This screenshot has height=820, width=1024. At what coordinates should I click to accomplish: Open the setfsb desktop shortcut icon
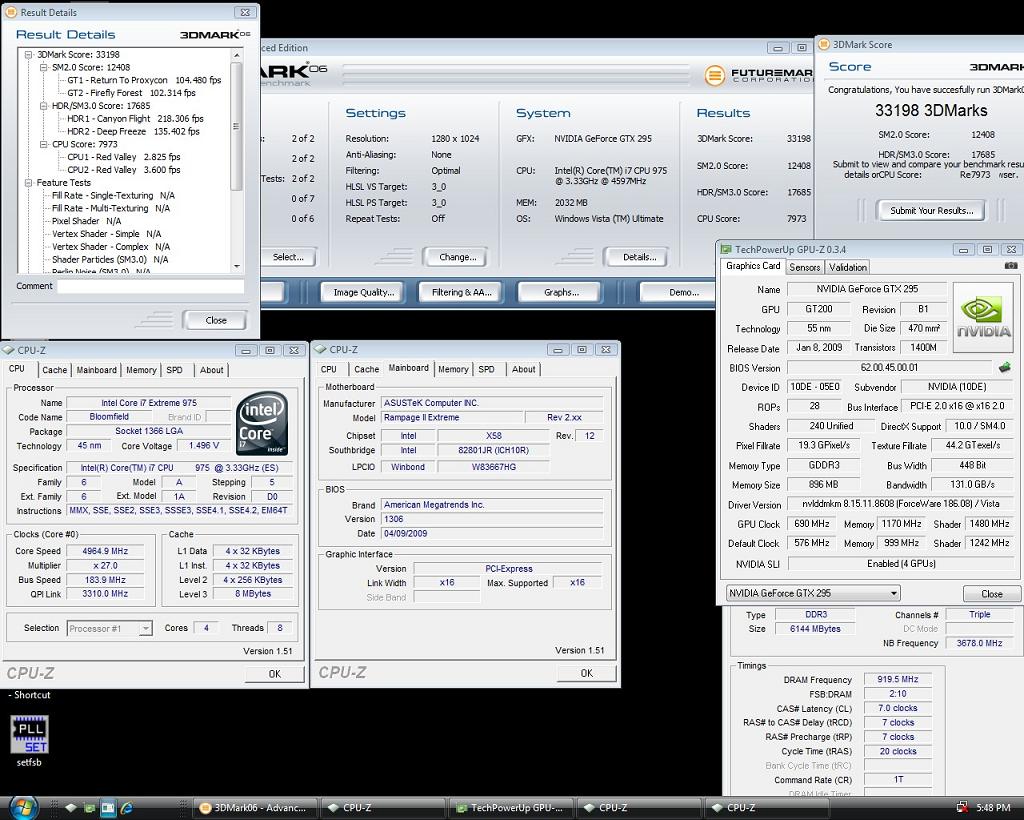pyautogui.click(x=29, y=734)
